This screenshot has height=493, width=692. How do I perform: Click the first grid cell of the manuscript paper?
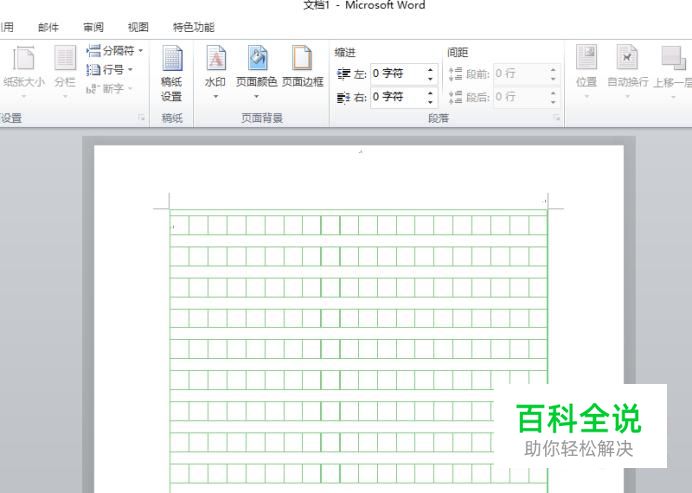tap(179, 225)
